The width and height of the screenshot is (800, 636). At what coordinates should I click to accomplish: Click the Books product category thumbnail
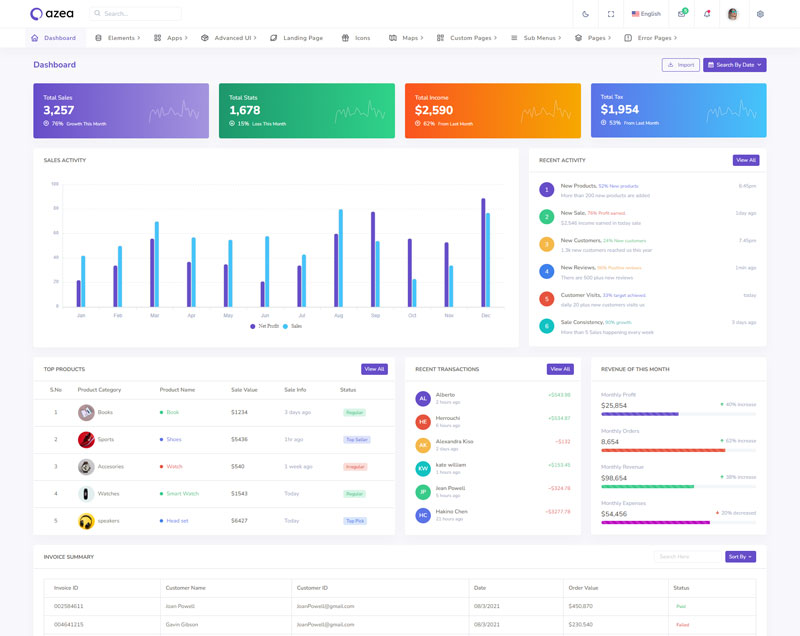click(86, 412)
